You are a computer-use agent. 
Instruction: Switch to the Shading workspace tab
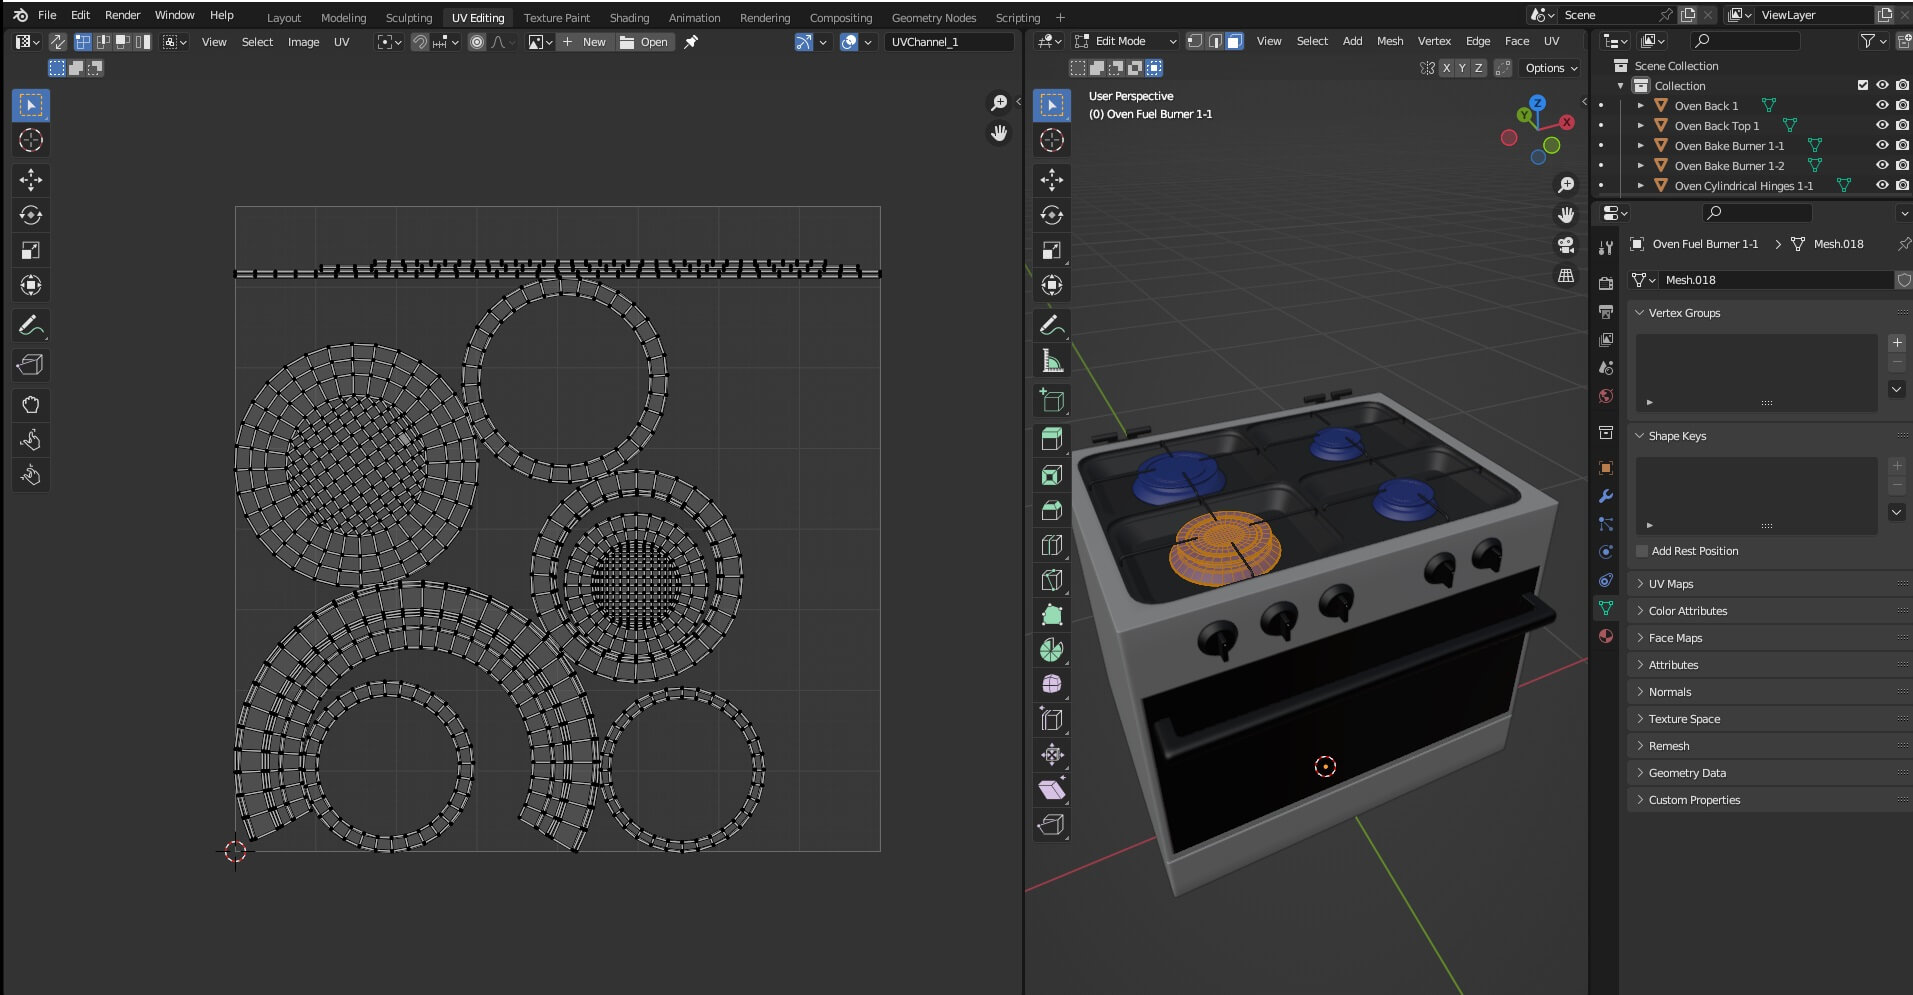point(629,17)
